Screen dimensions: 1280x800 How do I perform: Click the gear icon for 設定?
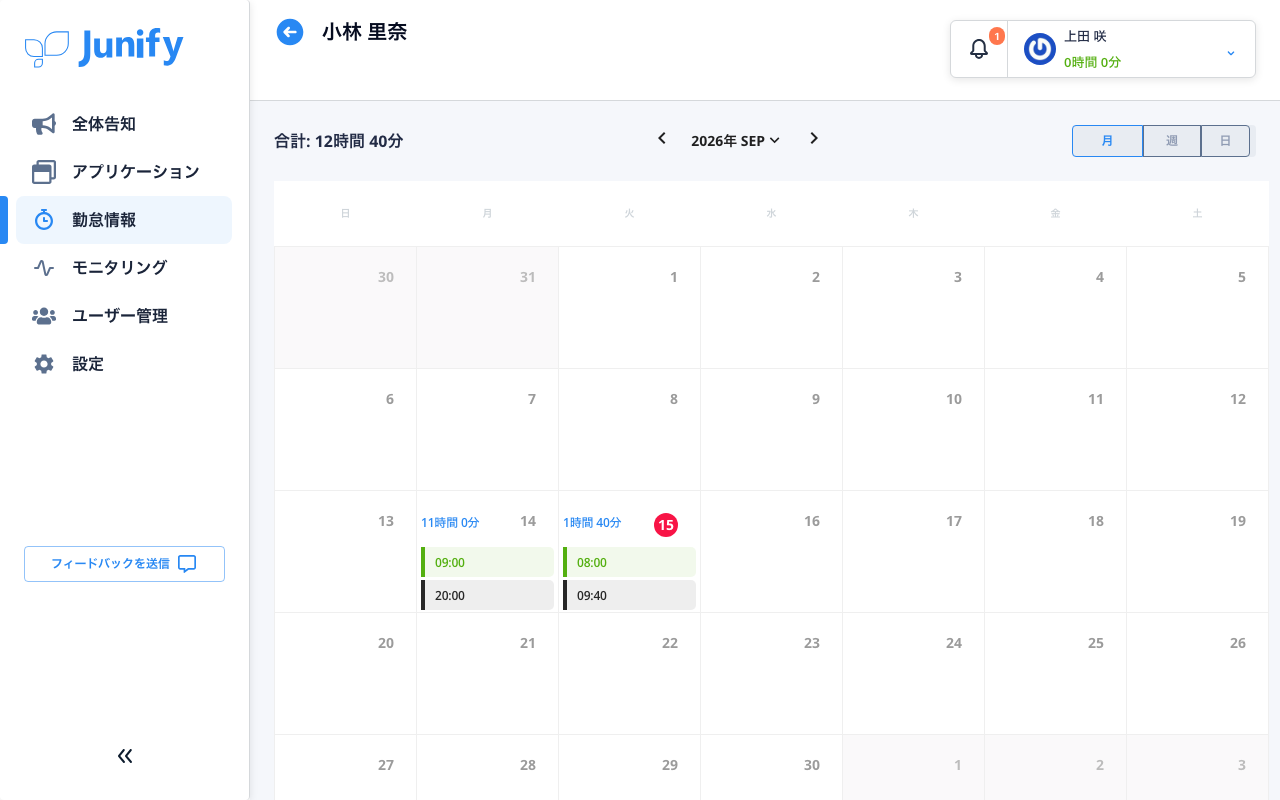pos(44,364)
